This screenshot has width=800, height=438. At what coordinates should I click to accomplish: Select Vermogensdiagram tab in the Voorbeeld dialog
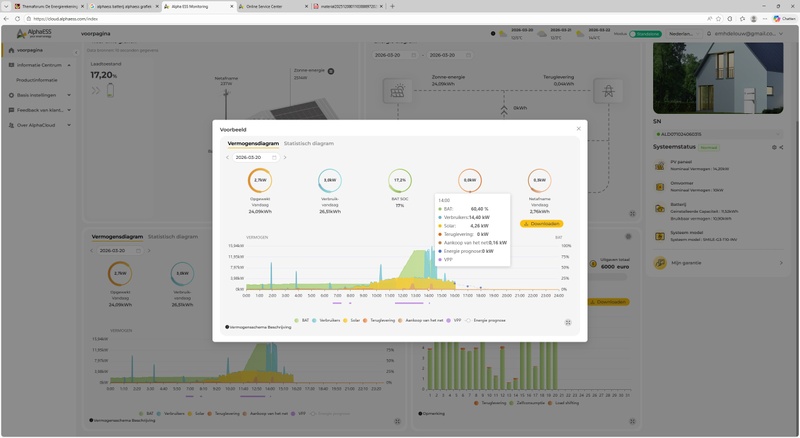253,143
